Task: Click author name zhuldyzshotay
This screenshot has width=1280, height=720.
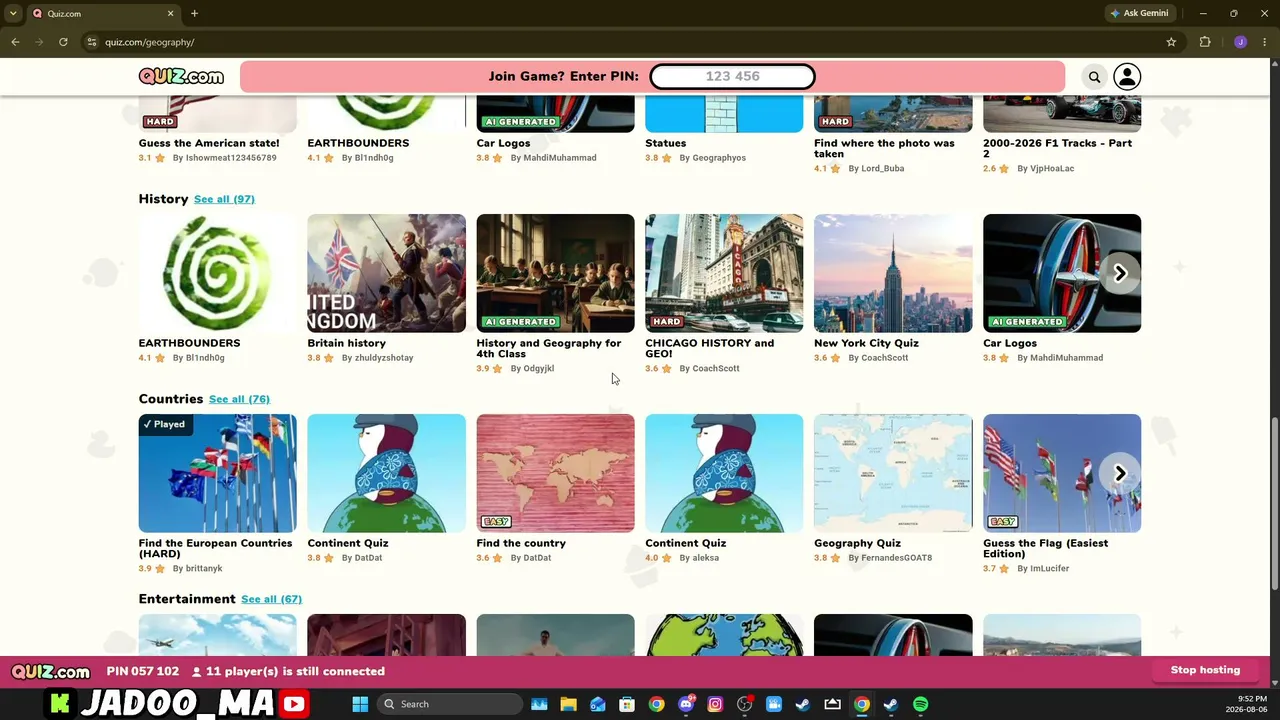Action: click(x=384, y=358)
